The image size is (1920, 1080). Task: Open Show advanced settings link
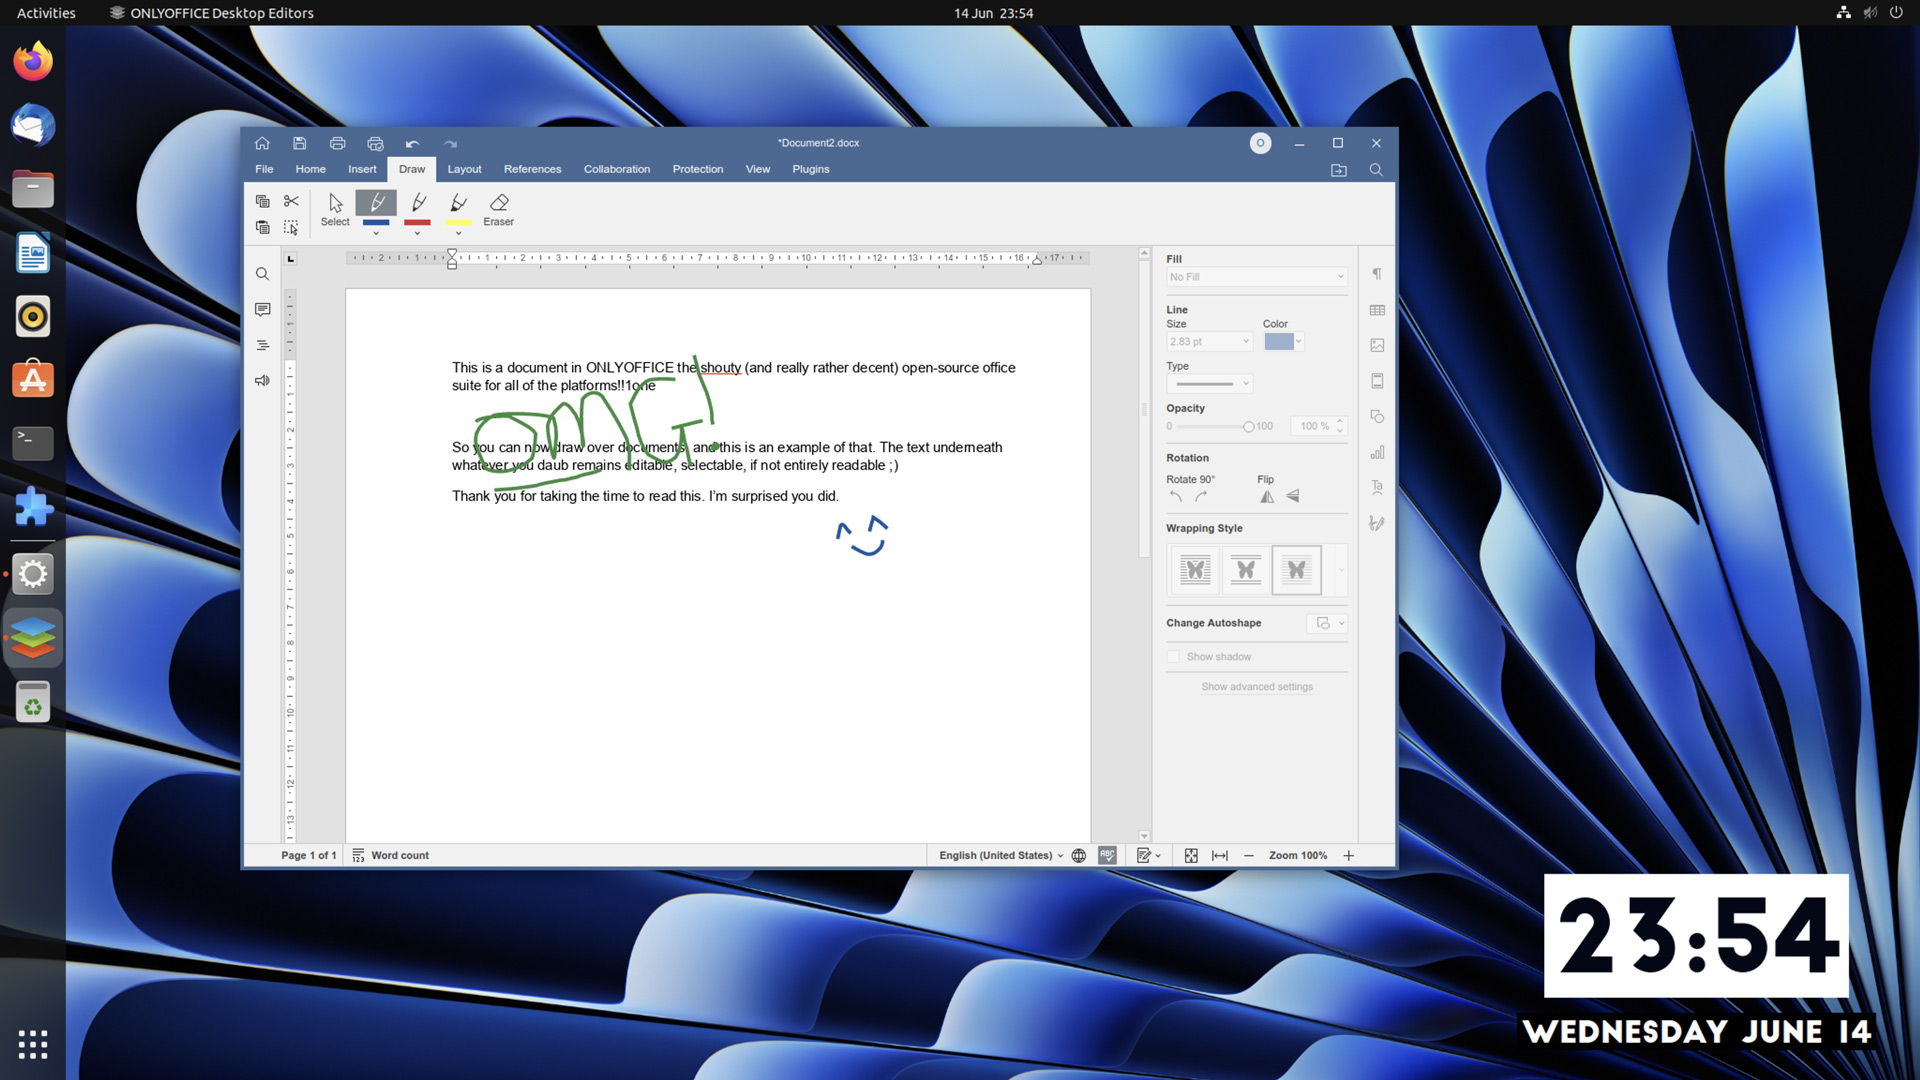(x=1257, y=687)
